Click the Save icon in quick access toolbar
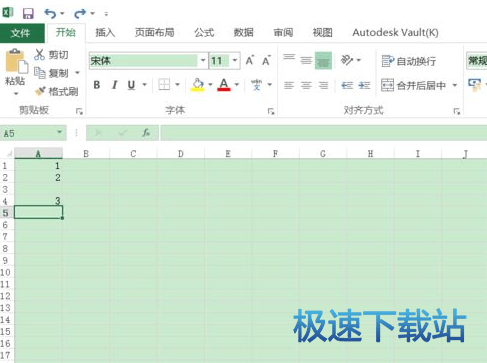 28,13
